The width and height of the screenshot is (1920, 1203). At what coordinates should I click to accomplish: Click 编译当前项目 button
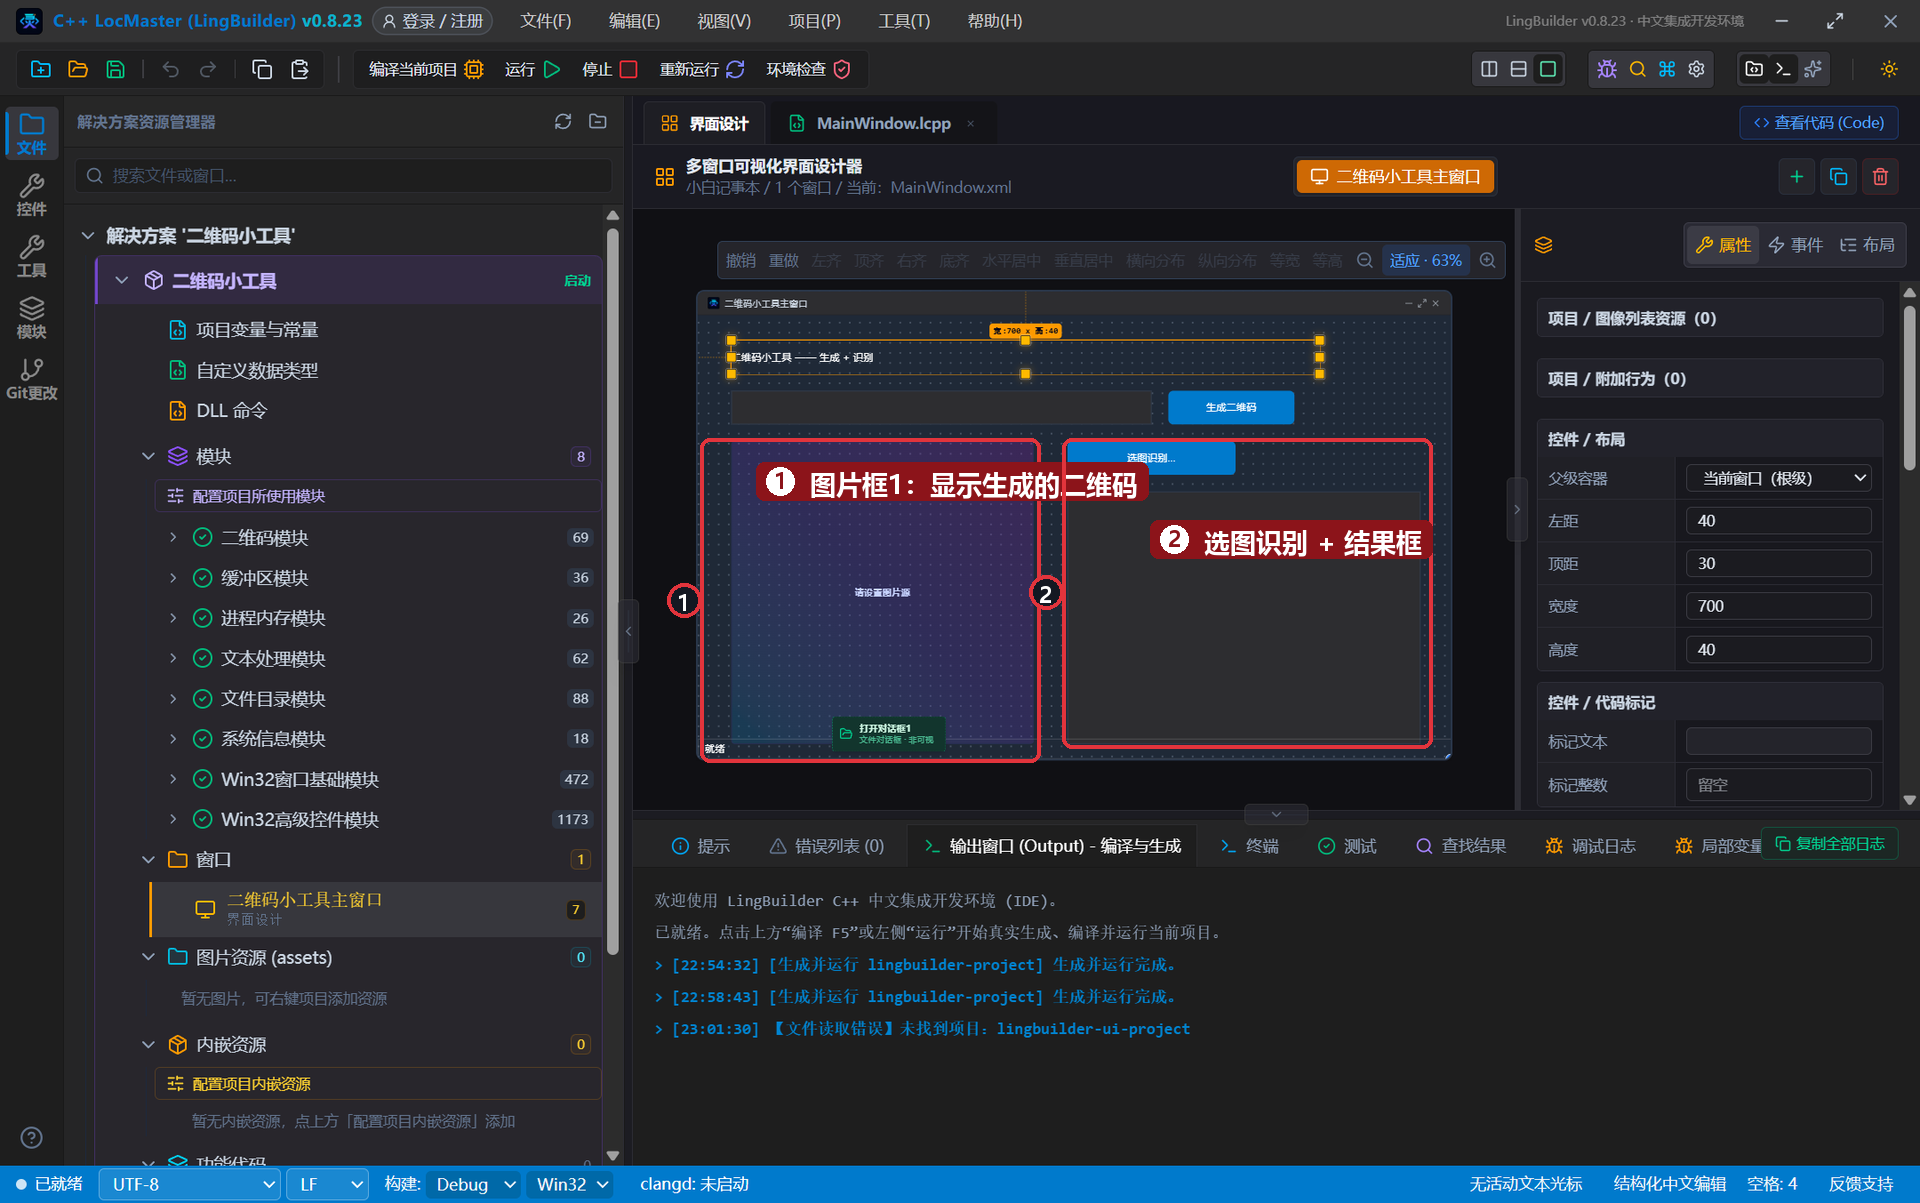click(425, 69)
